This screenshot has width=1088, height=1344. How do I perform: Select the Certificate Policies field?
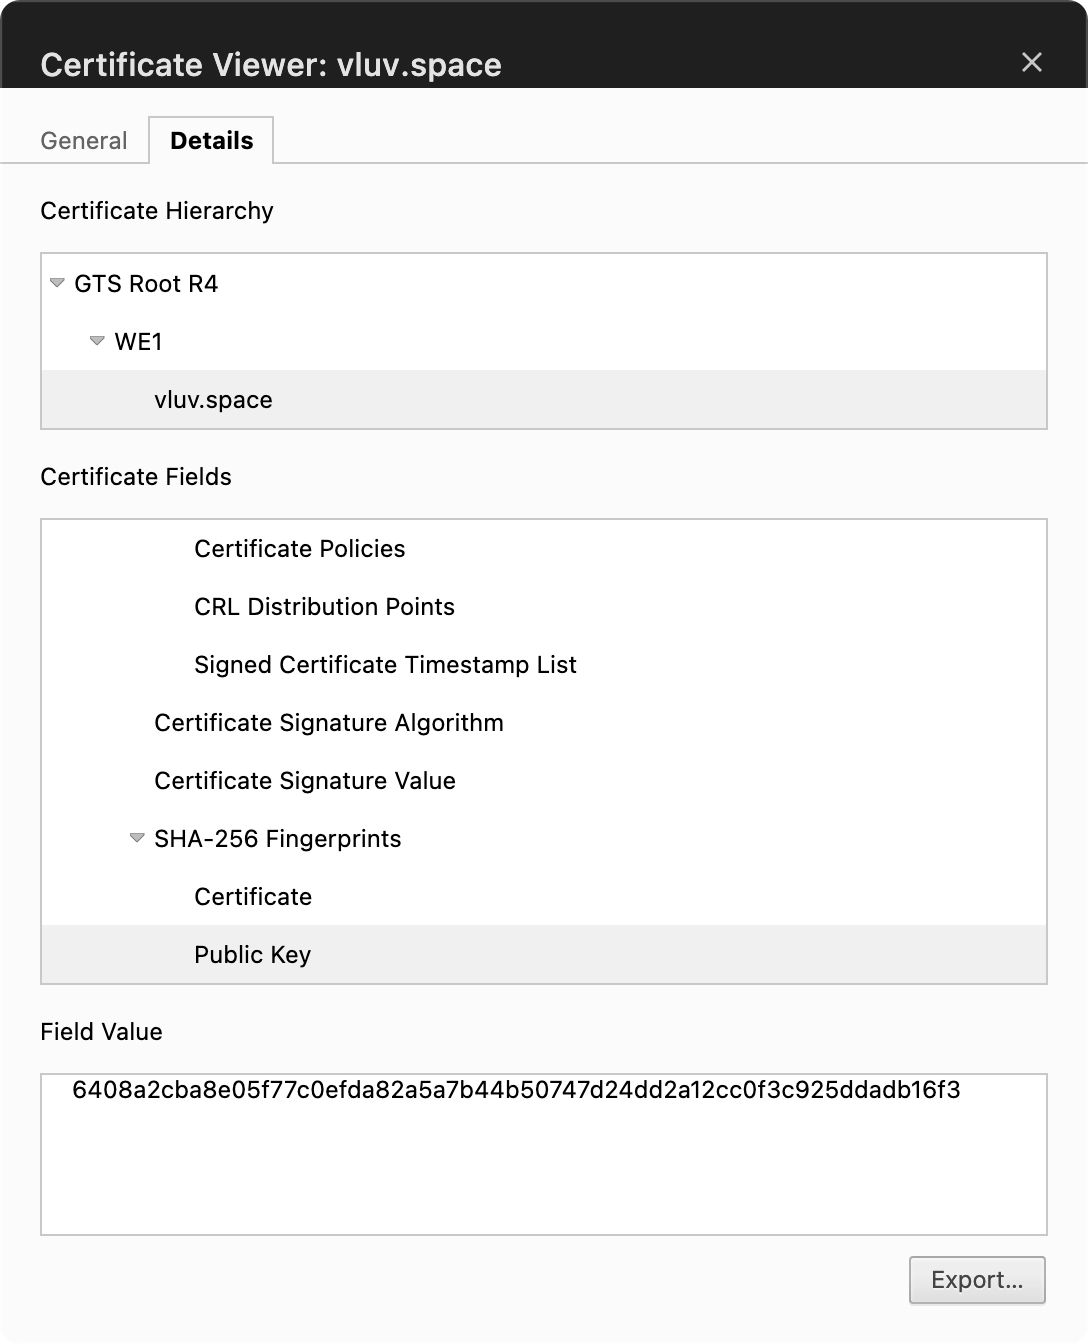299,549
